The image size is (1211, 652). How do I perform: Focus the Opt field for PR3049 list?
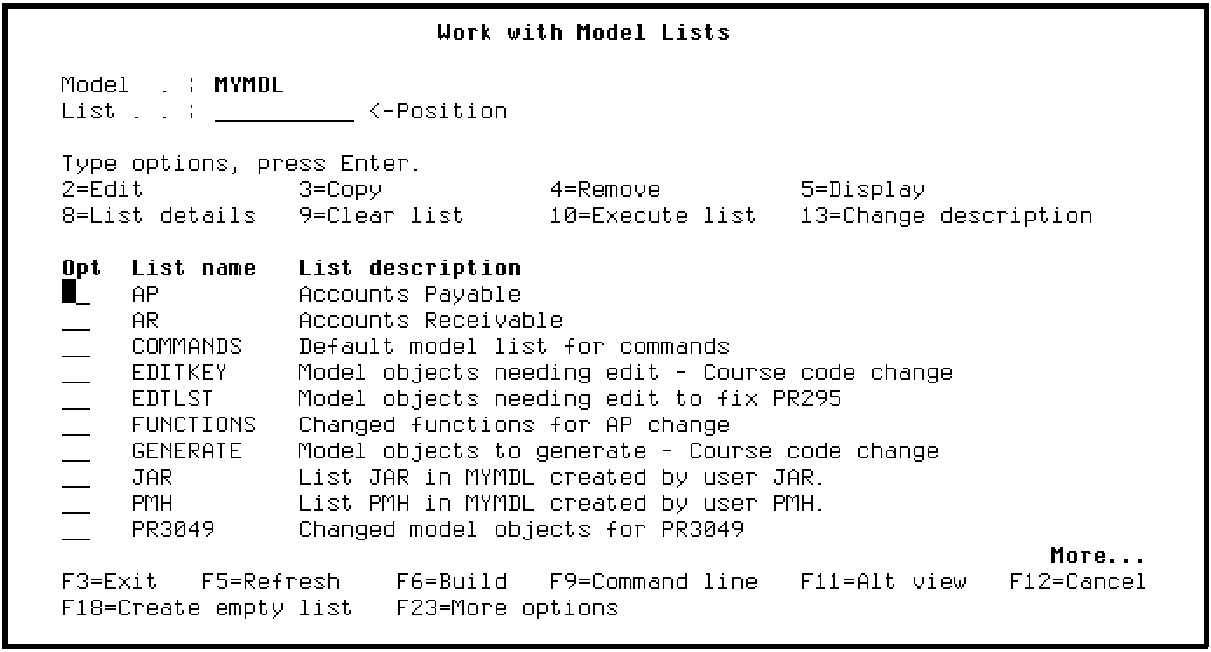(x=75, y=529)
